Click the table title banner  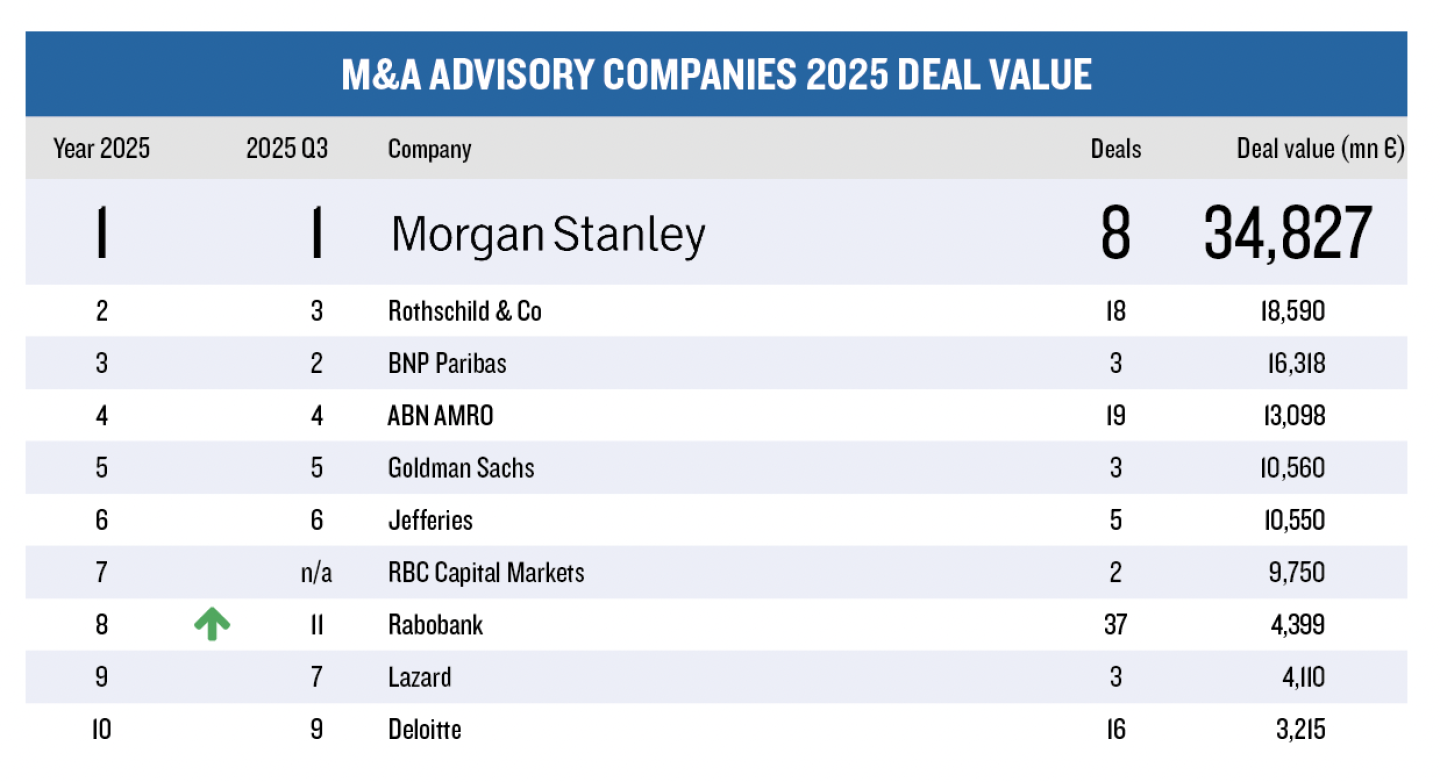pos(716,75)
